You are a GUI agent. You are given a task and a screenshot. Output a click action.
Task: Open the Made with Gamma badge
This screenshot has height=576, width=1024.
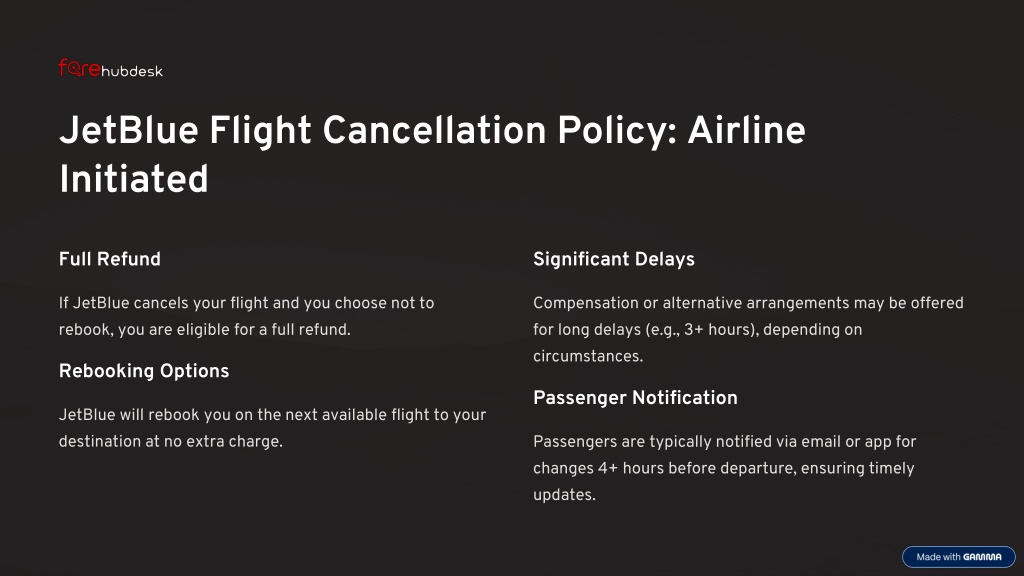[x=959, y=557]
